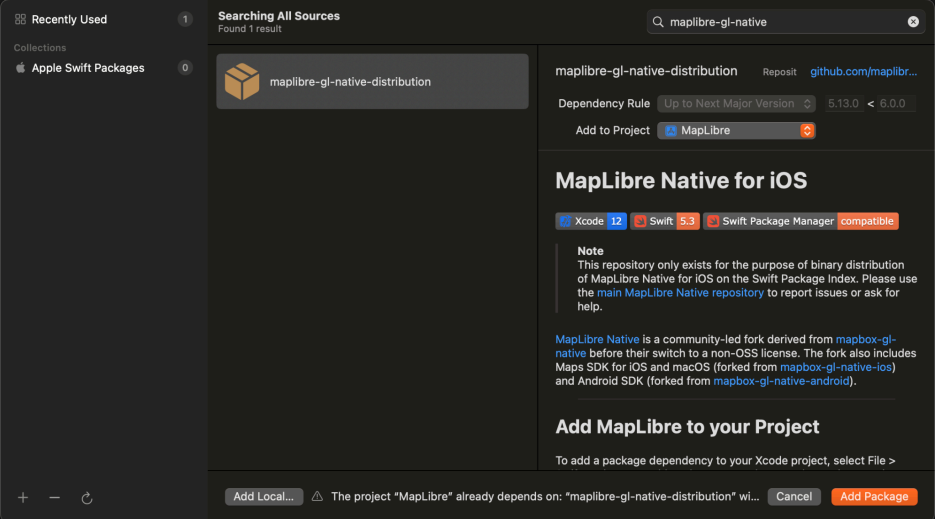The image size is (936, 519).
Task: Click the 5.13.0 minimum version field
Action: tap(843, 103)
